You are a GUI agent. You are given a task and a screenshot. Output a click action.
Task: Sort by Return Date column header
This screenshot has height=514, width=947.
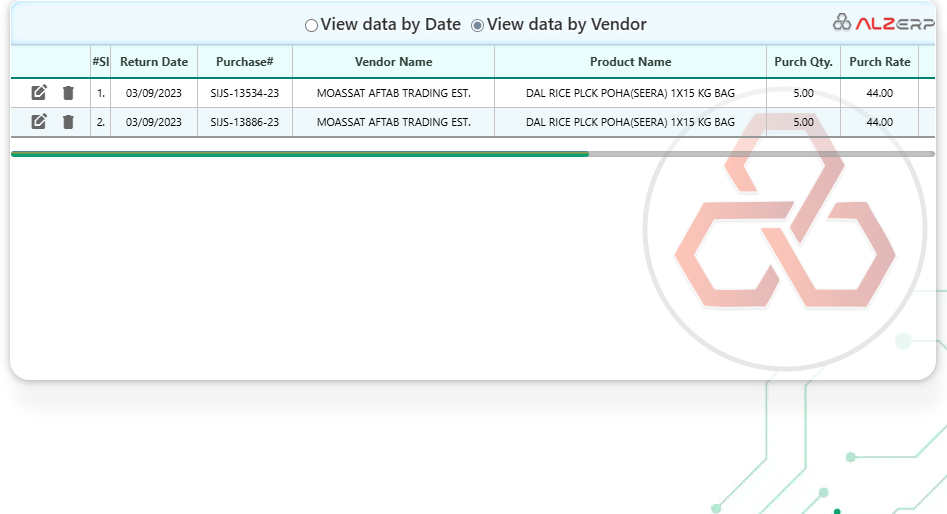tap(154, 62)
